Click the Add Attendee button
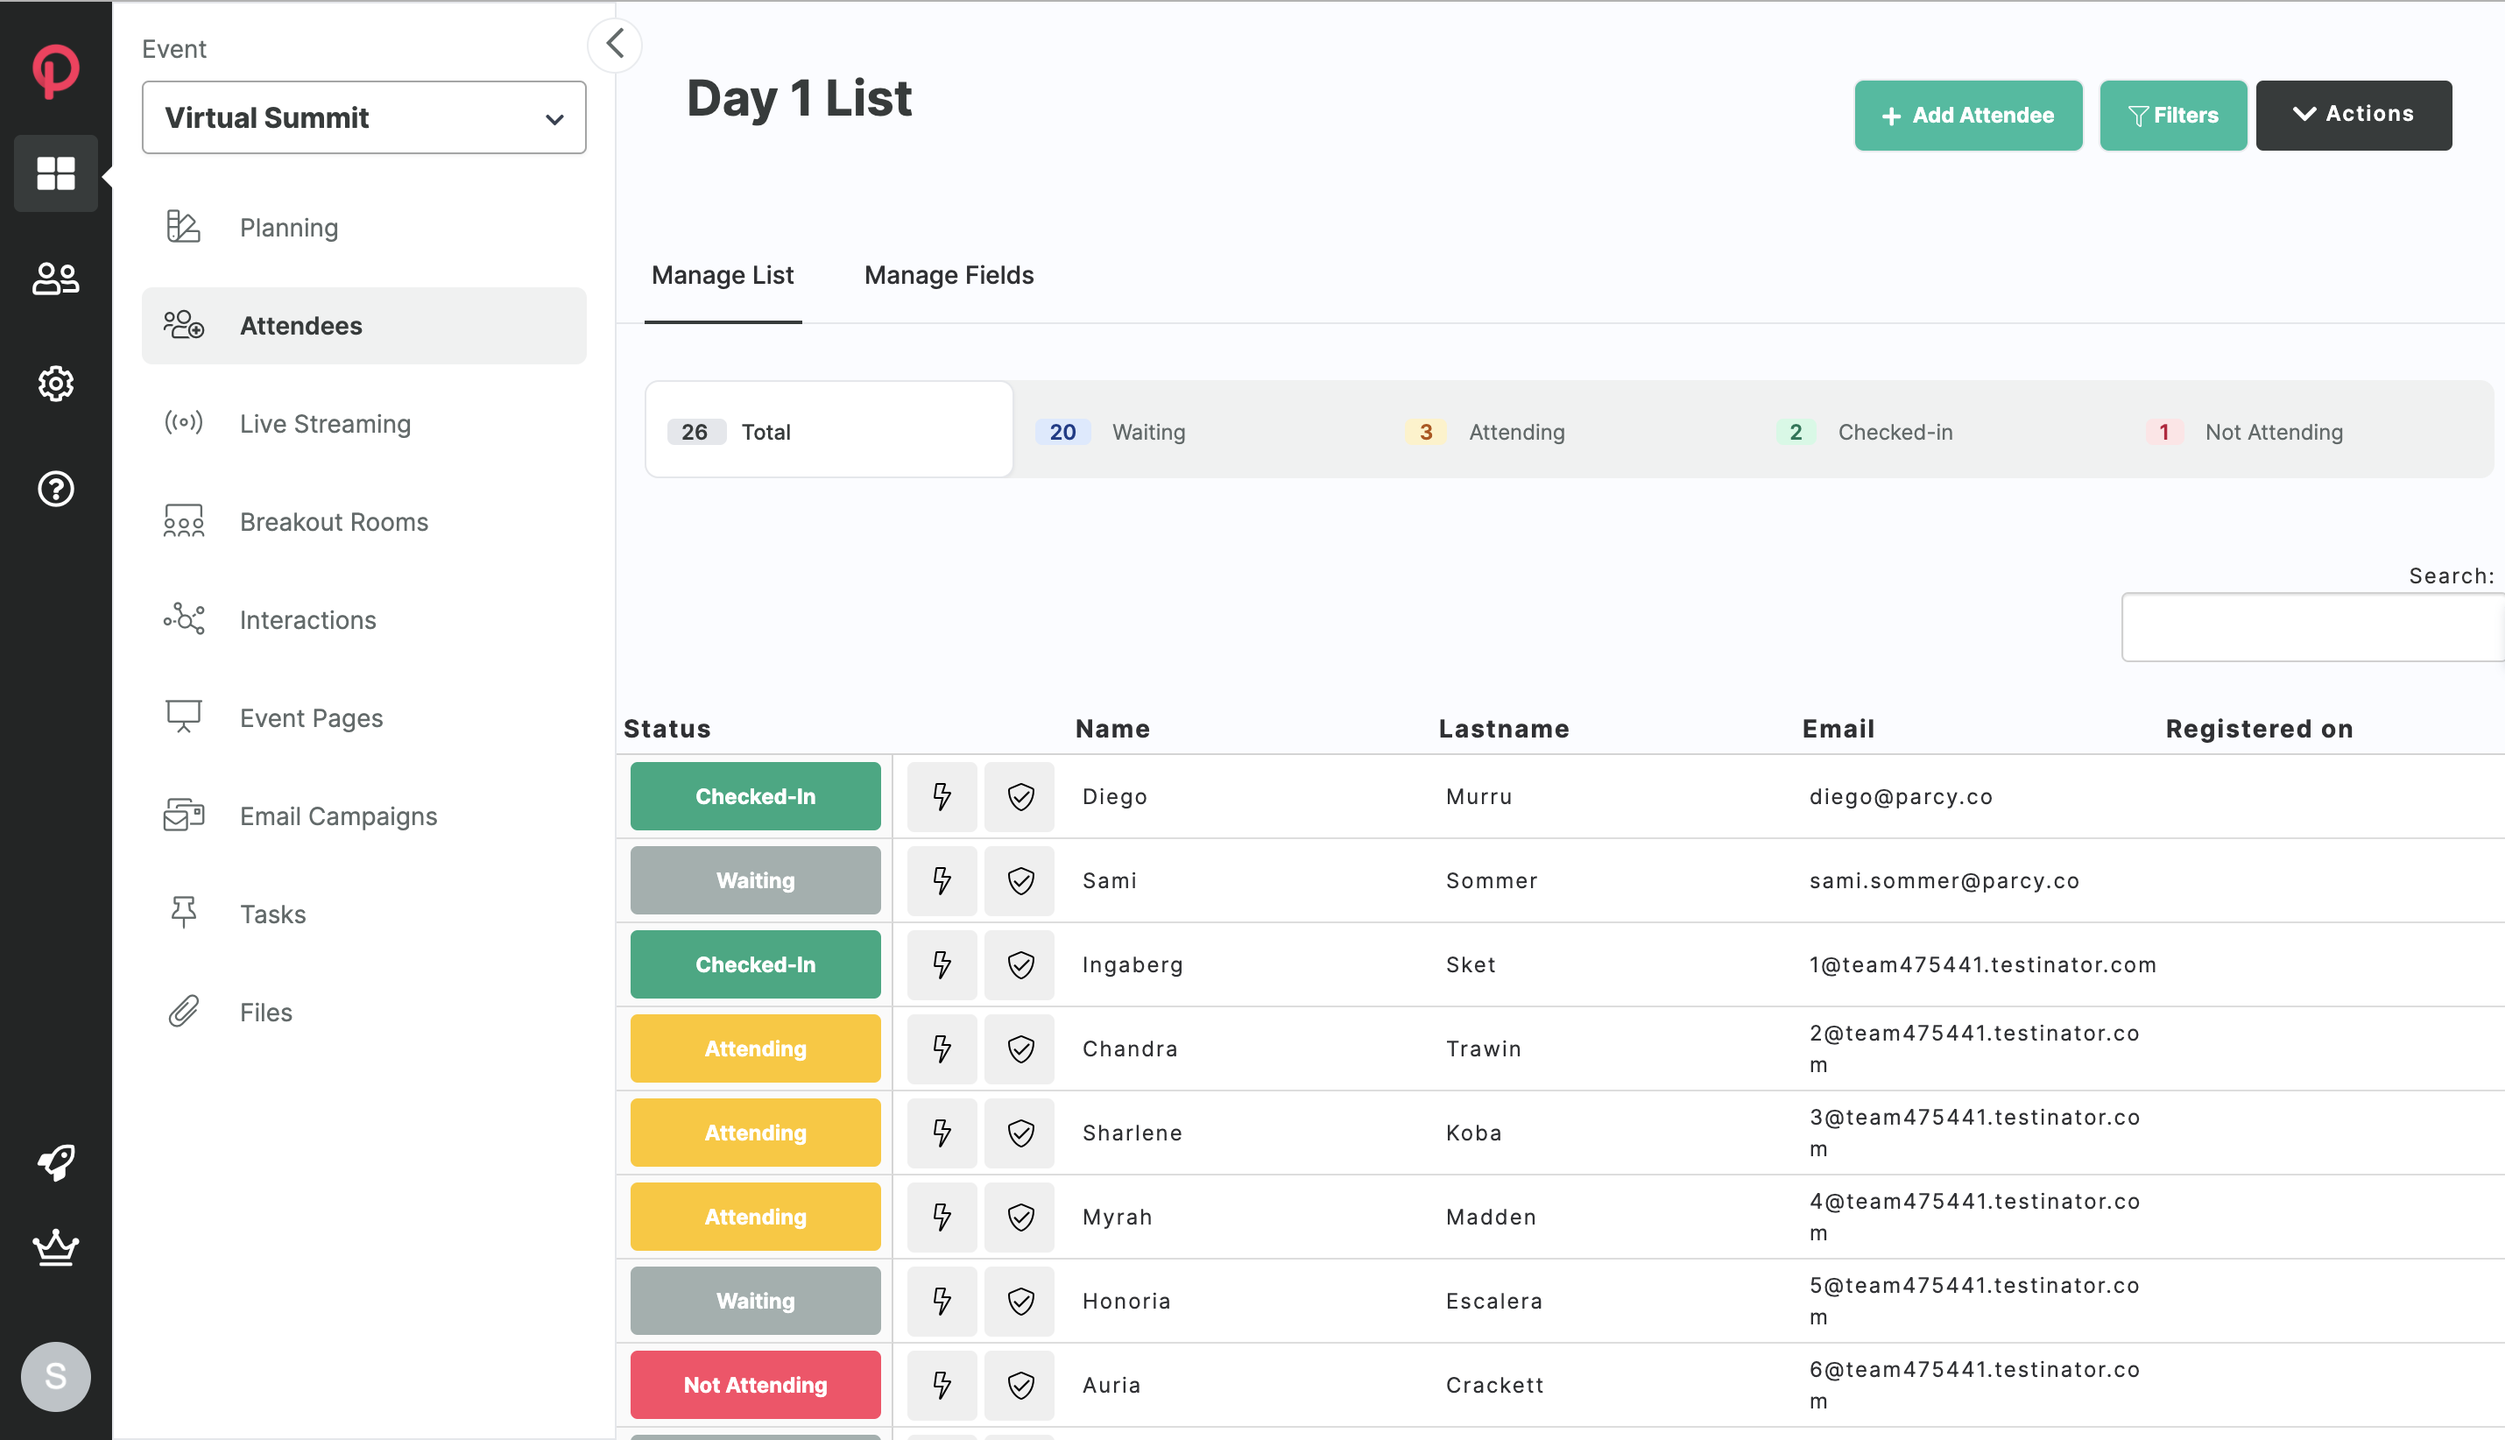2505x1440 pixels. (1967, 116)
